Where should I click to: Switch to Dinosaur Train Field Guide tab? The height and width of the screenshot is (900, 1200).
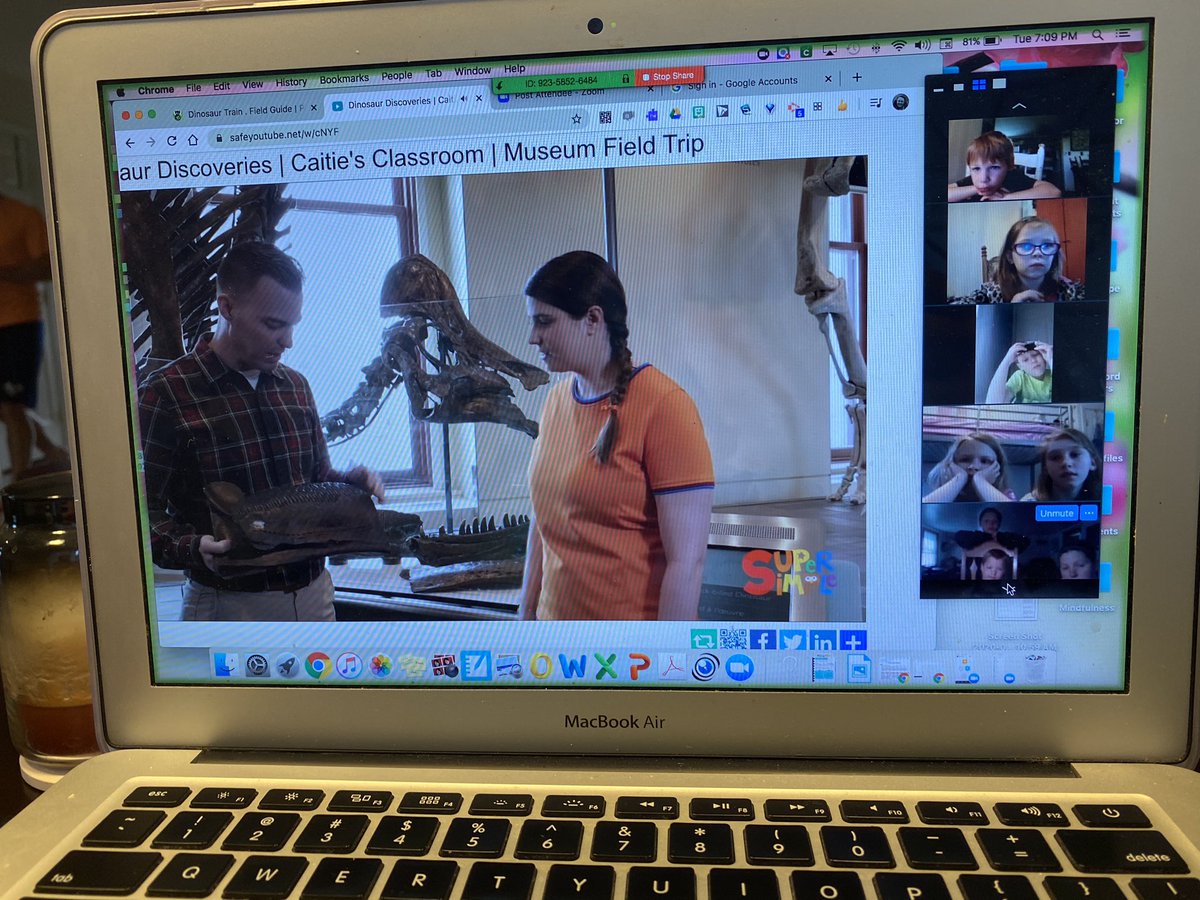(x=245, y=112)
